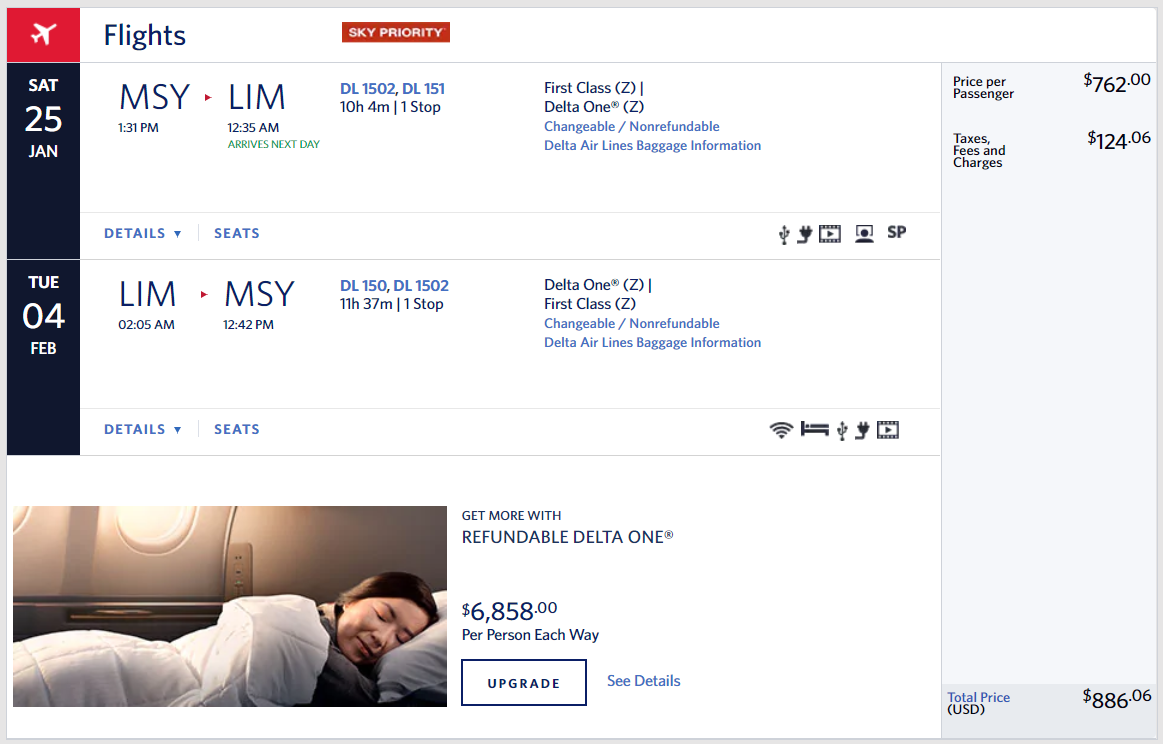Open Changeable / Nonrefundable on return flight
1163x744 pixels.
(632, 323)
